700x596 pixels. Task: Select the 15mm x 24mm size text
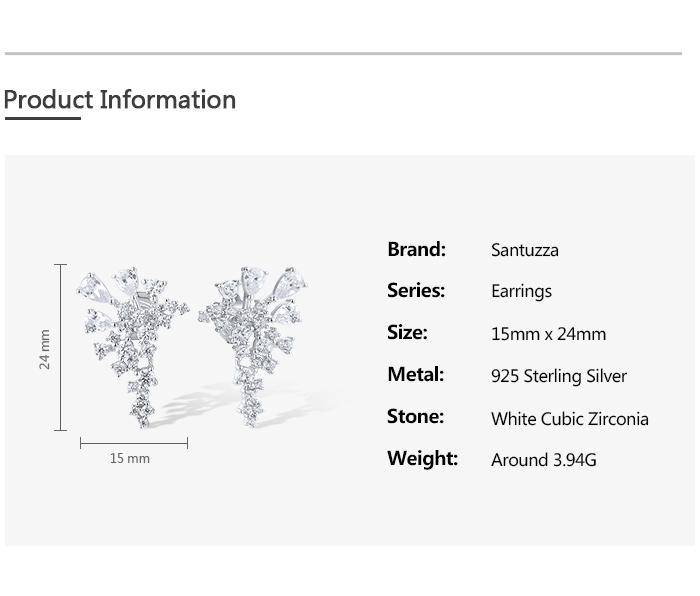tap(548, 334)
